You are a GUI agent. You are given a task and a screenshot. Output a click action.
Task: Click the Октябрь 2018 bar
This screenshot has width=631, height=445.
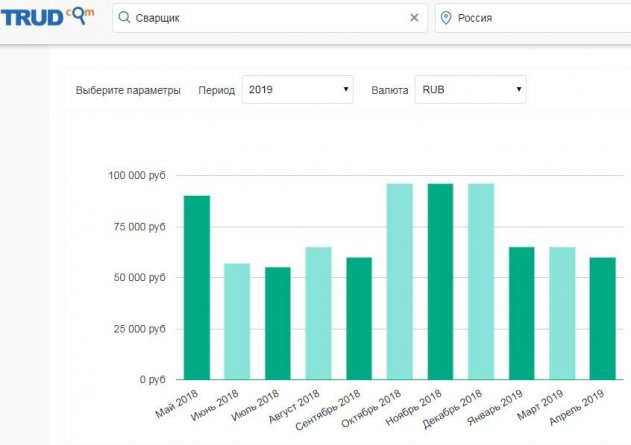tap(400, 282)
